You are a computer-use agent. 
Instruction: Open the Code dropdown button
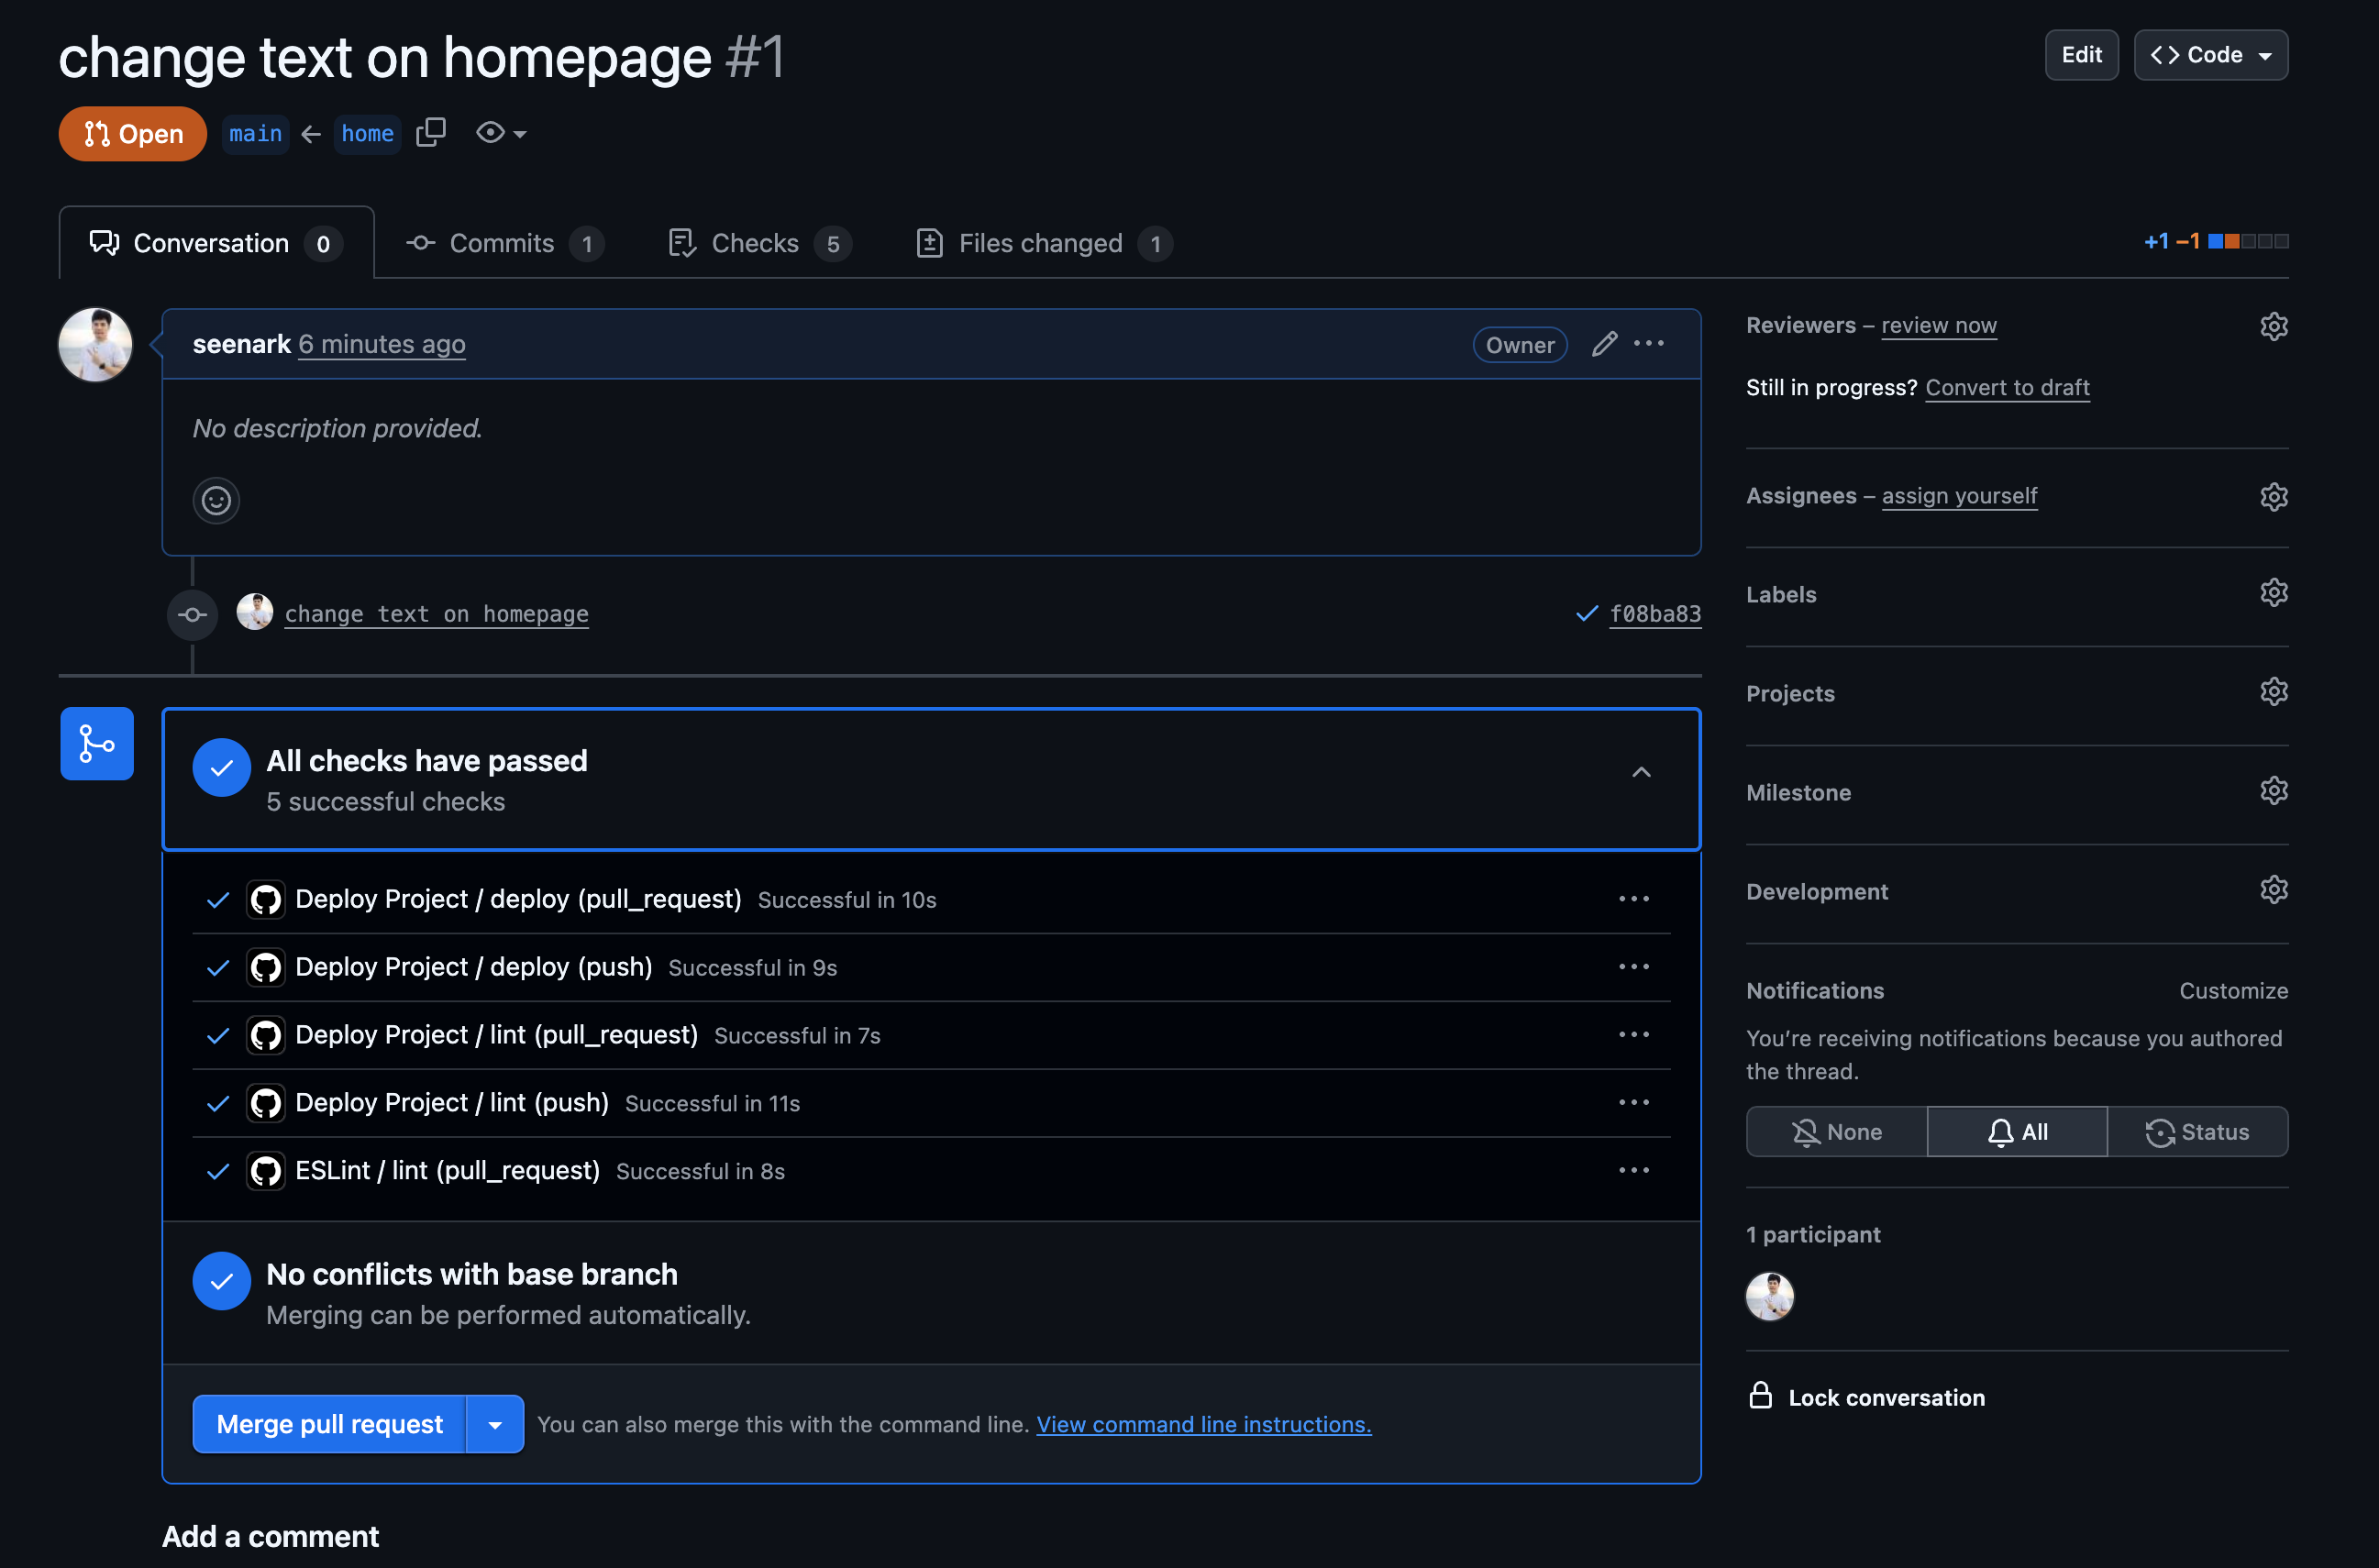click(2210, 55)
